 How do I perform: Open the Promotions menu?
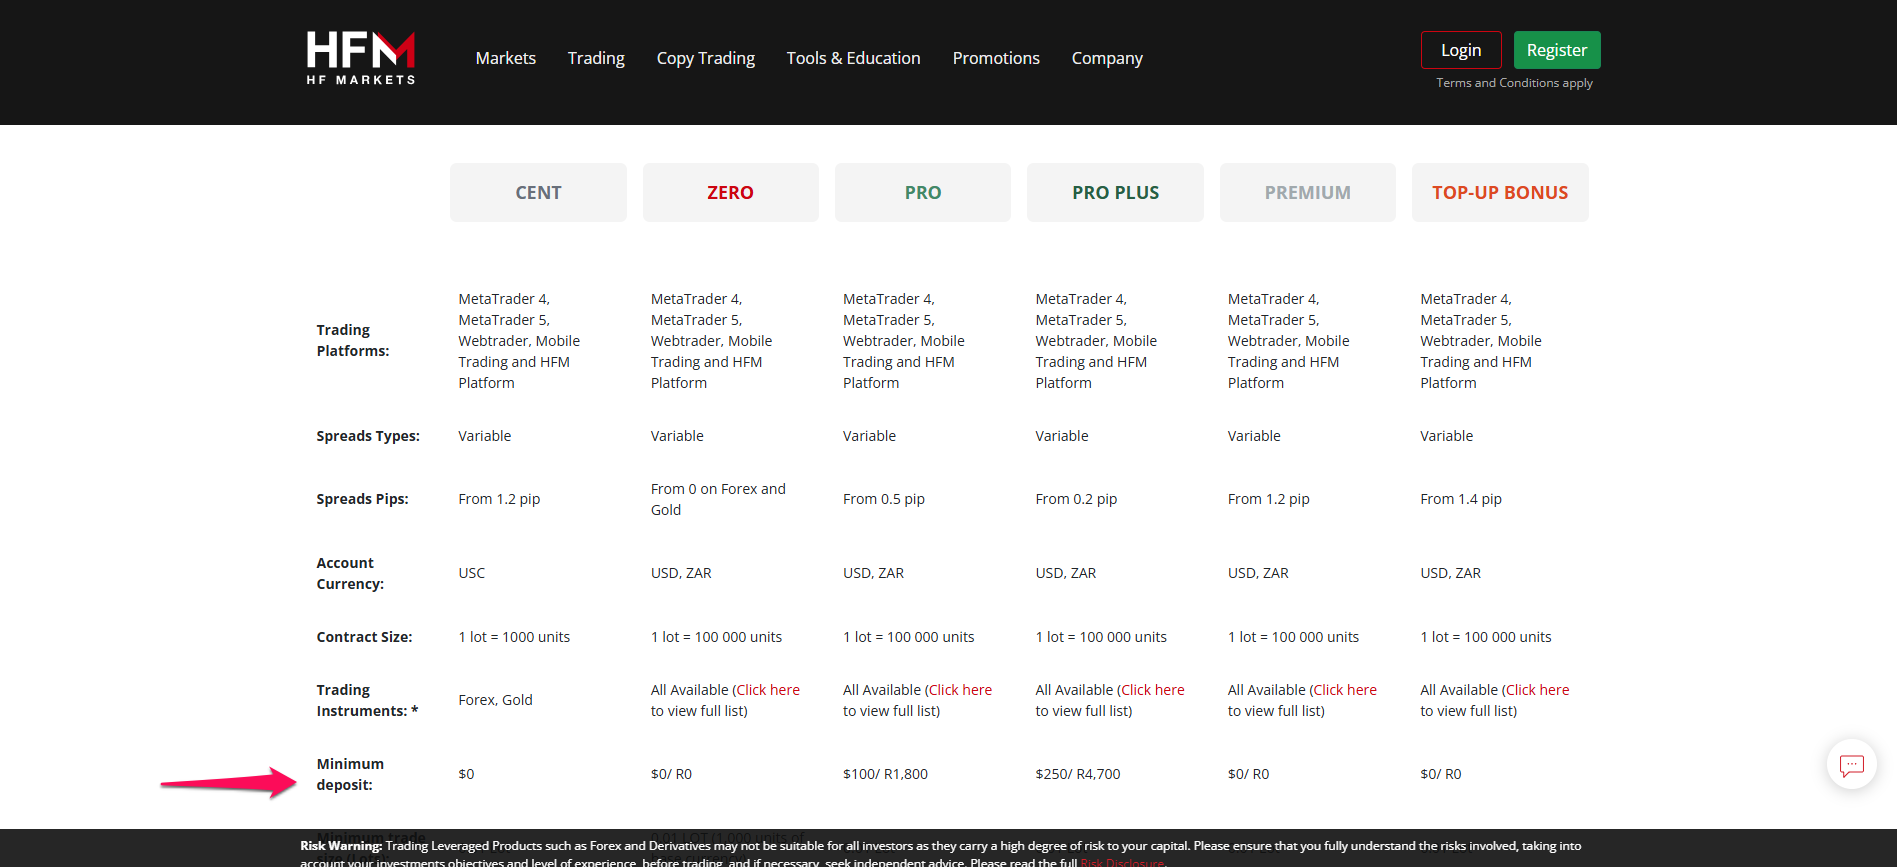coord(995,58)
